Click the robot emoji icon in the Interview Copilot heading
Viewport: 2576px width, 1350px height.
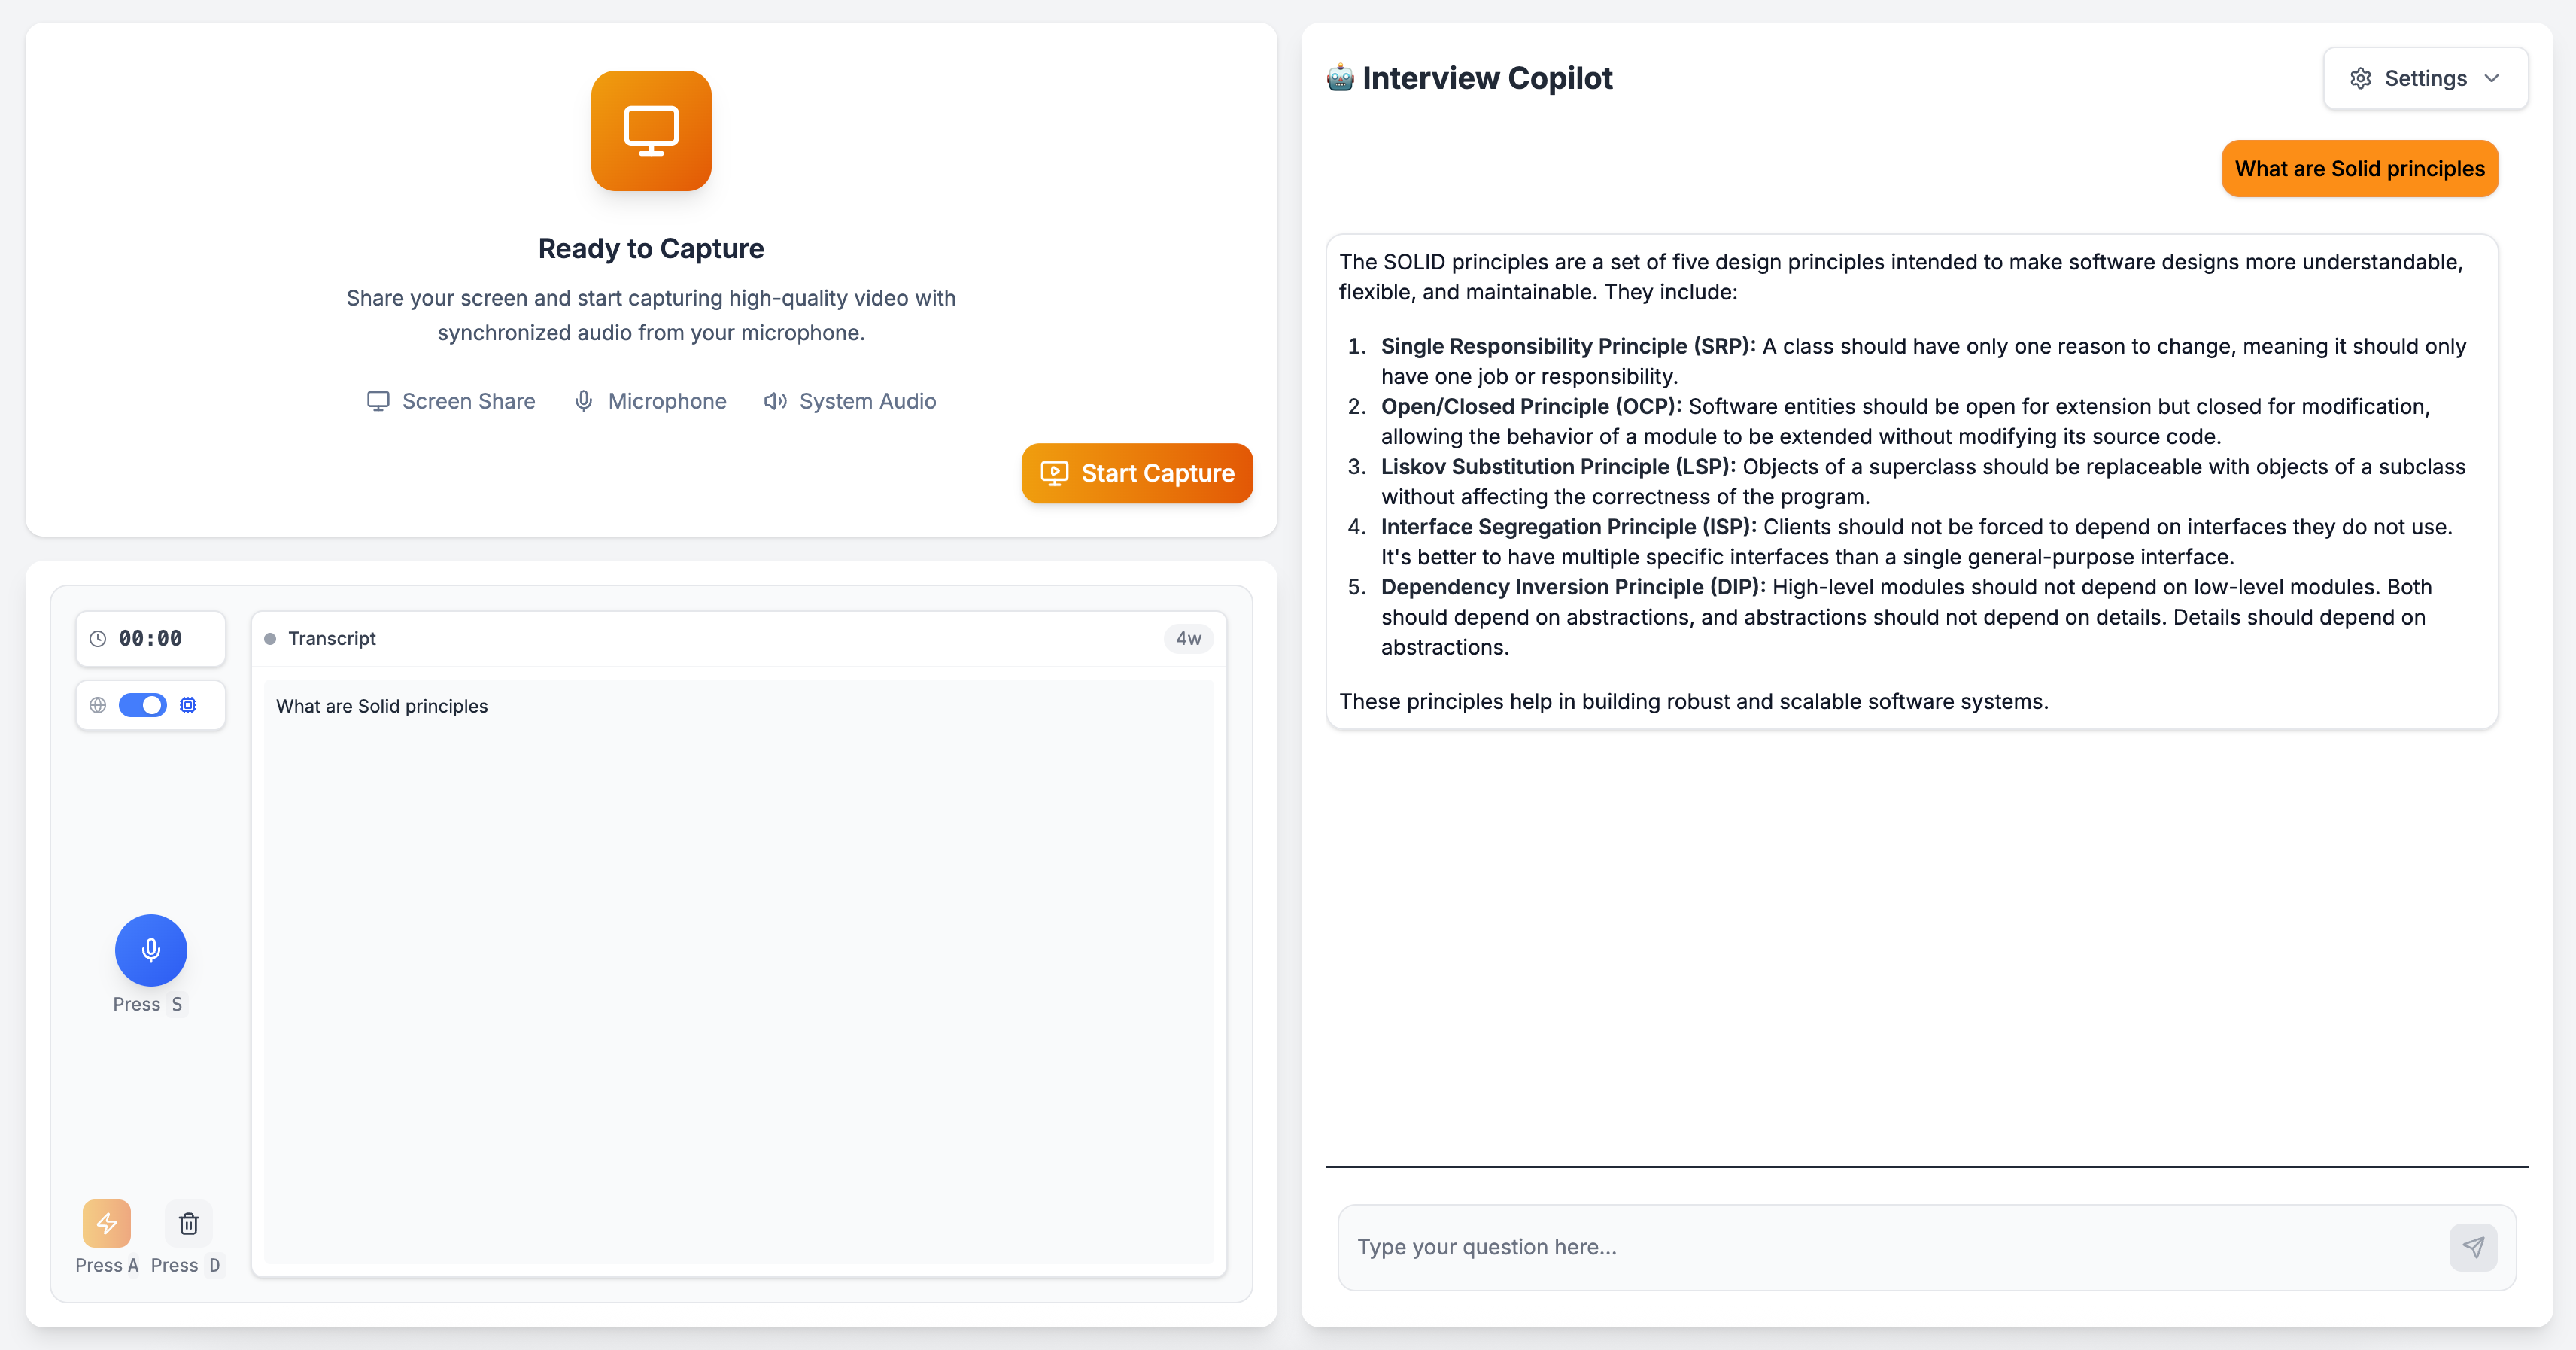tap(1341, 78)
